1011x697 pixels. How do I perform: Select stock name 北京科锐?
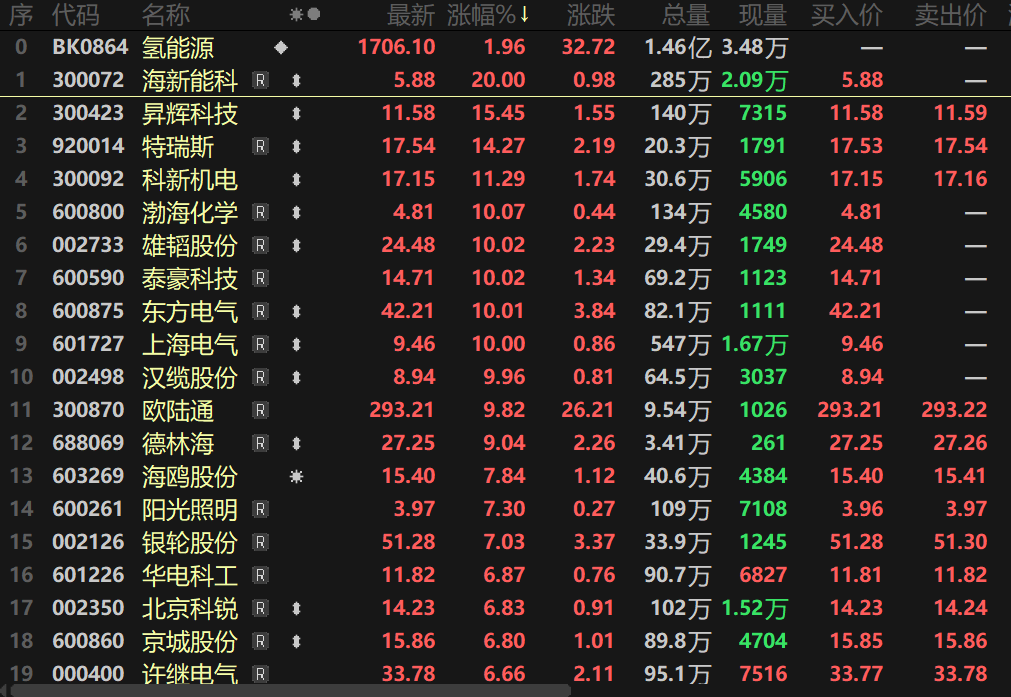coord(190,609)
